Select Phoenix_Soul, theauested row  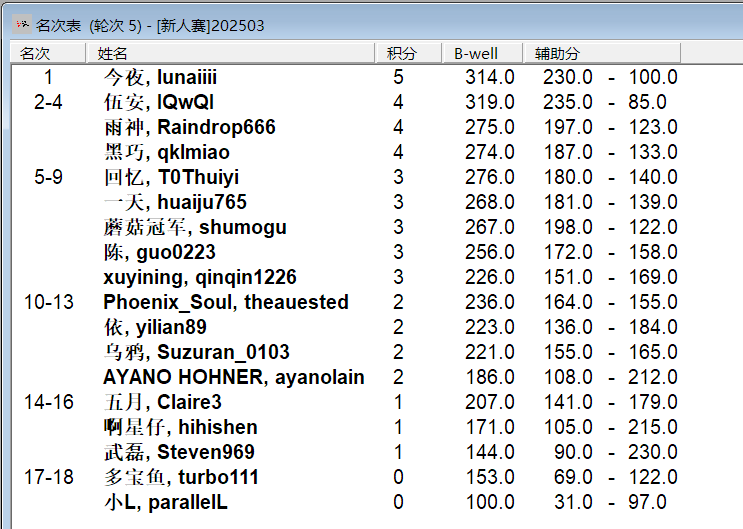point(226,303)
